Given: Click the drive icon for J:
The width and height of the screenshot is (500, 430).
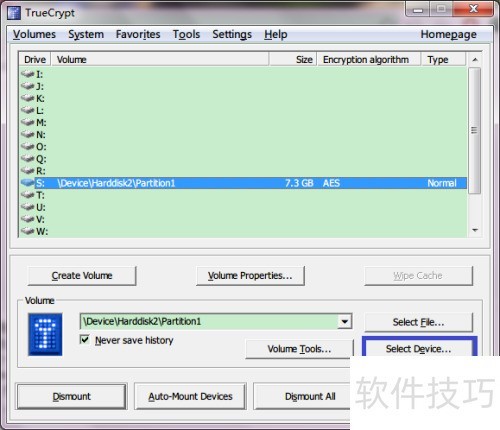Looking at the screenshot, I should pyautogui.click(x=28, y=86).
